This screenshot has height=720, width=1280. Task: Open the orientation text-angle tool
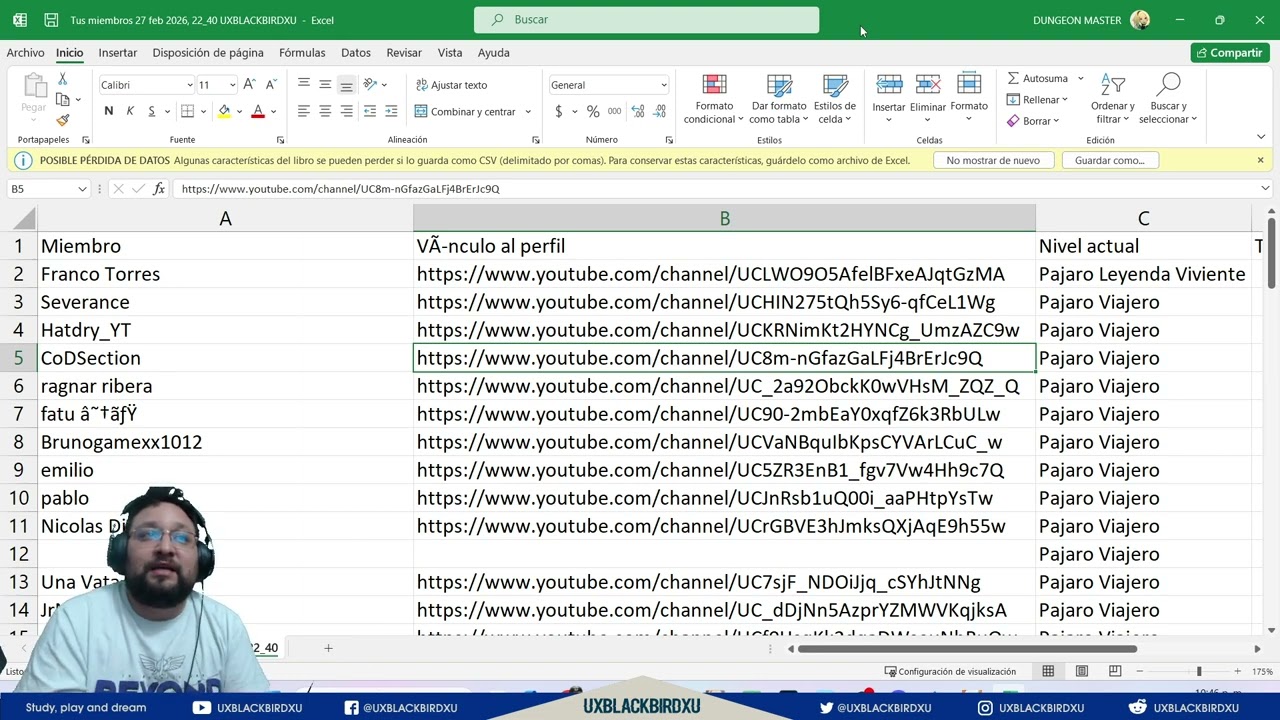[370, 85]
